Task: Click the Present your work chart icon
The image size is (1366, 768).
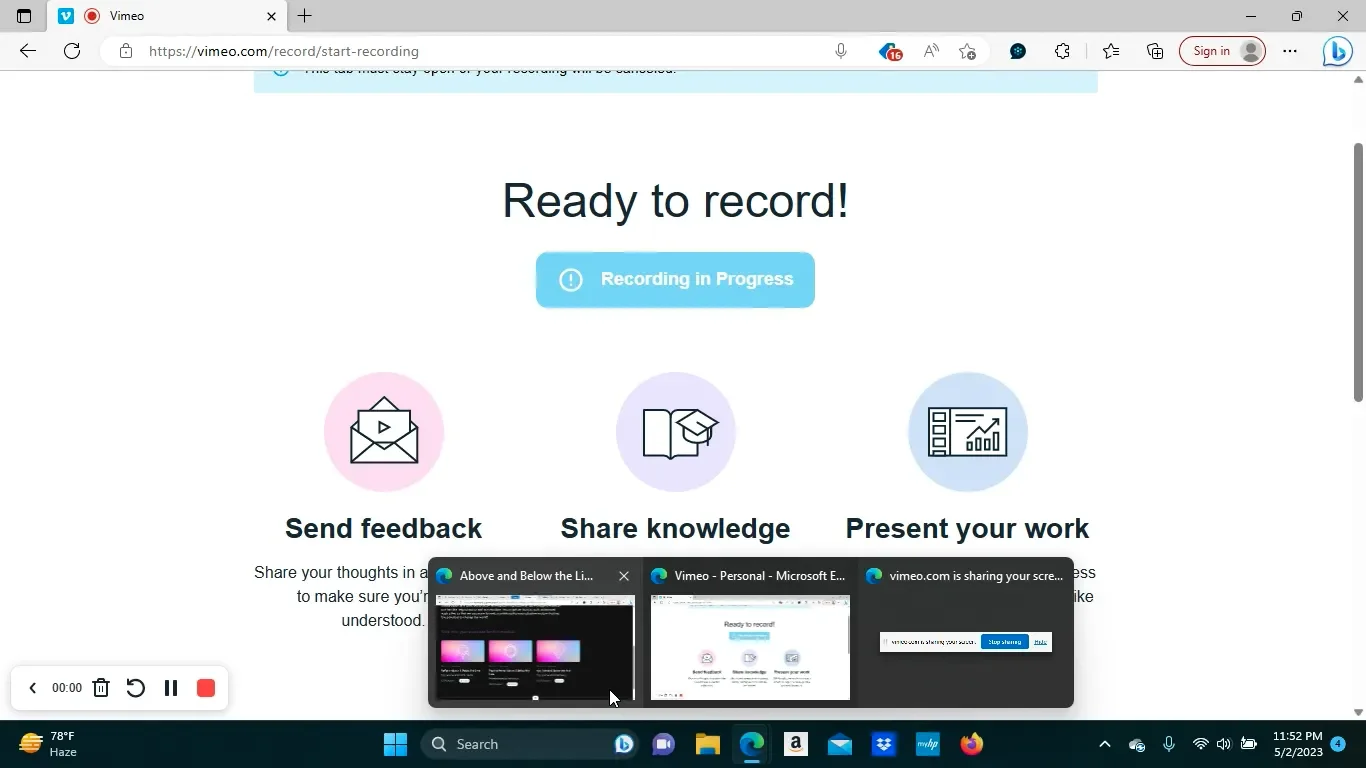Action: (x=967, y=431)
